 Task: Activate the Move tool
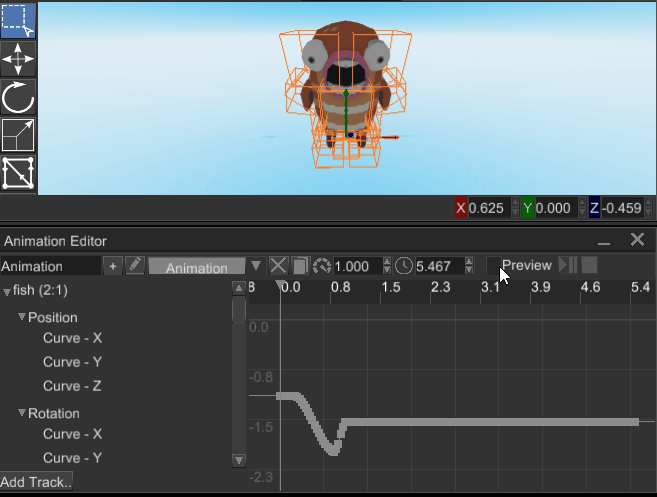coord(19,59)
